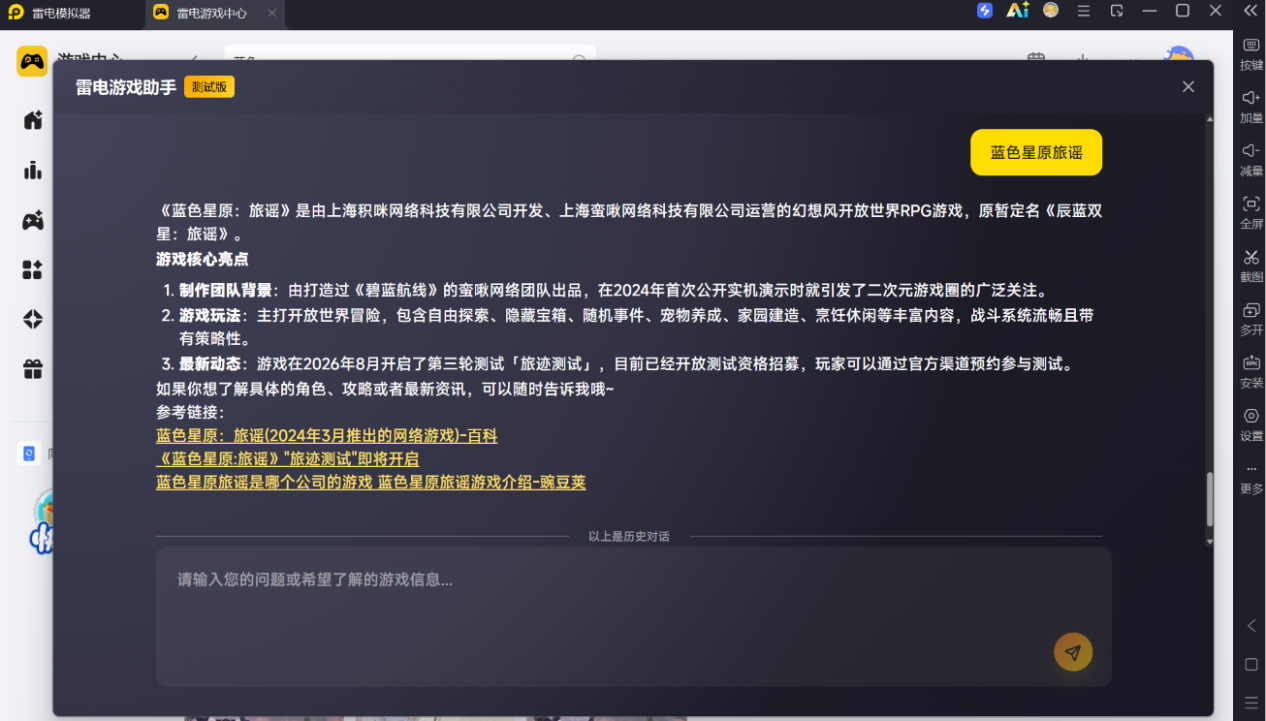Click the four-point star icon in sidebar
The width and height of the screenshot is (1266, 721).
tap(33, 319)
